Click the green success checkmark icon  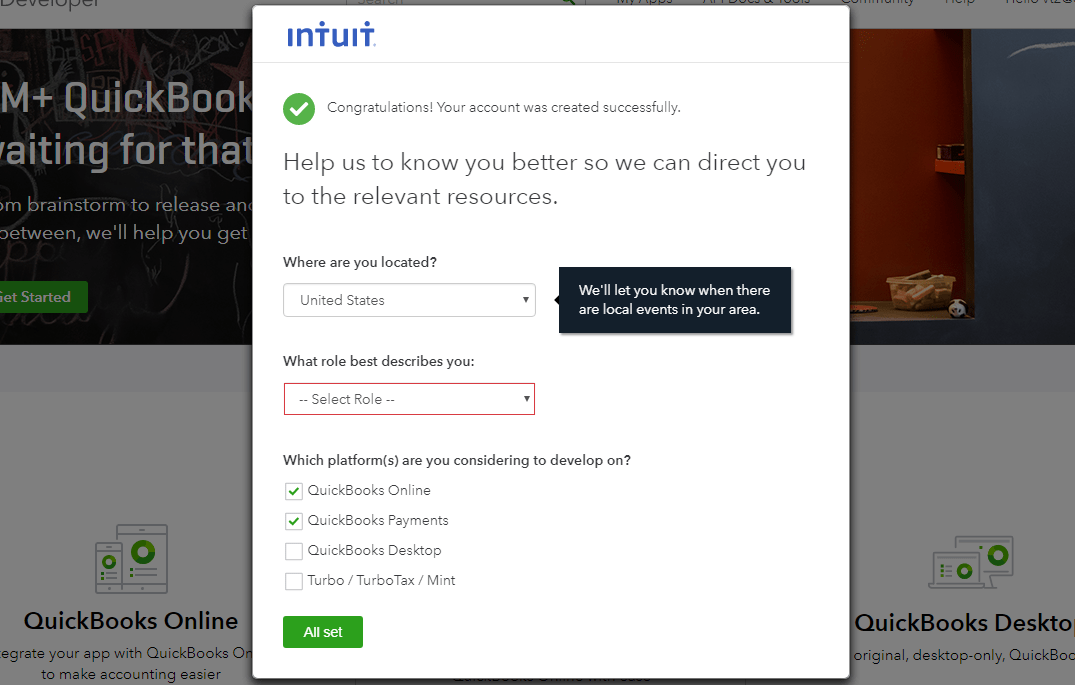298,108
